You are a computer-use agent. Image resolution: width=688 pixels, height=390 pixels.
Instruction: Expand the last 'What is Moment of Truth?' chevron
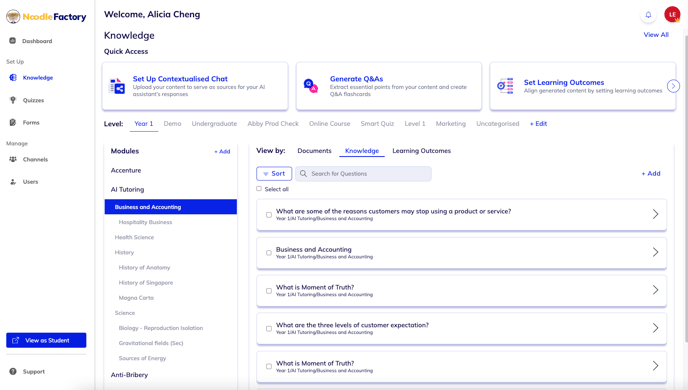pos(655,365)
